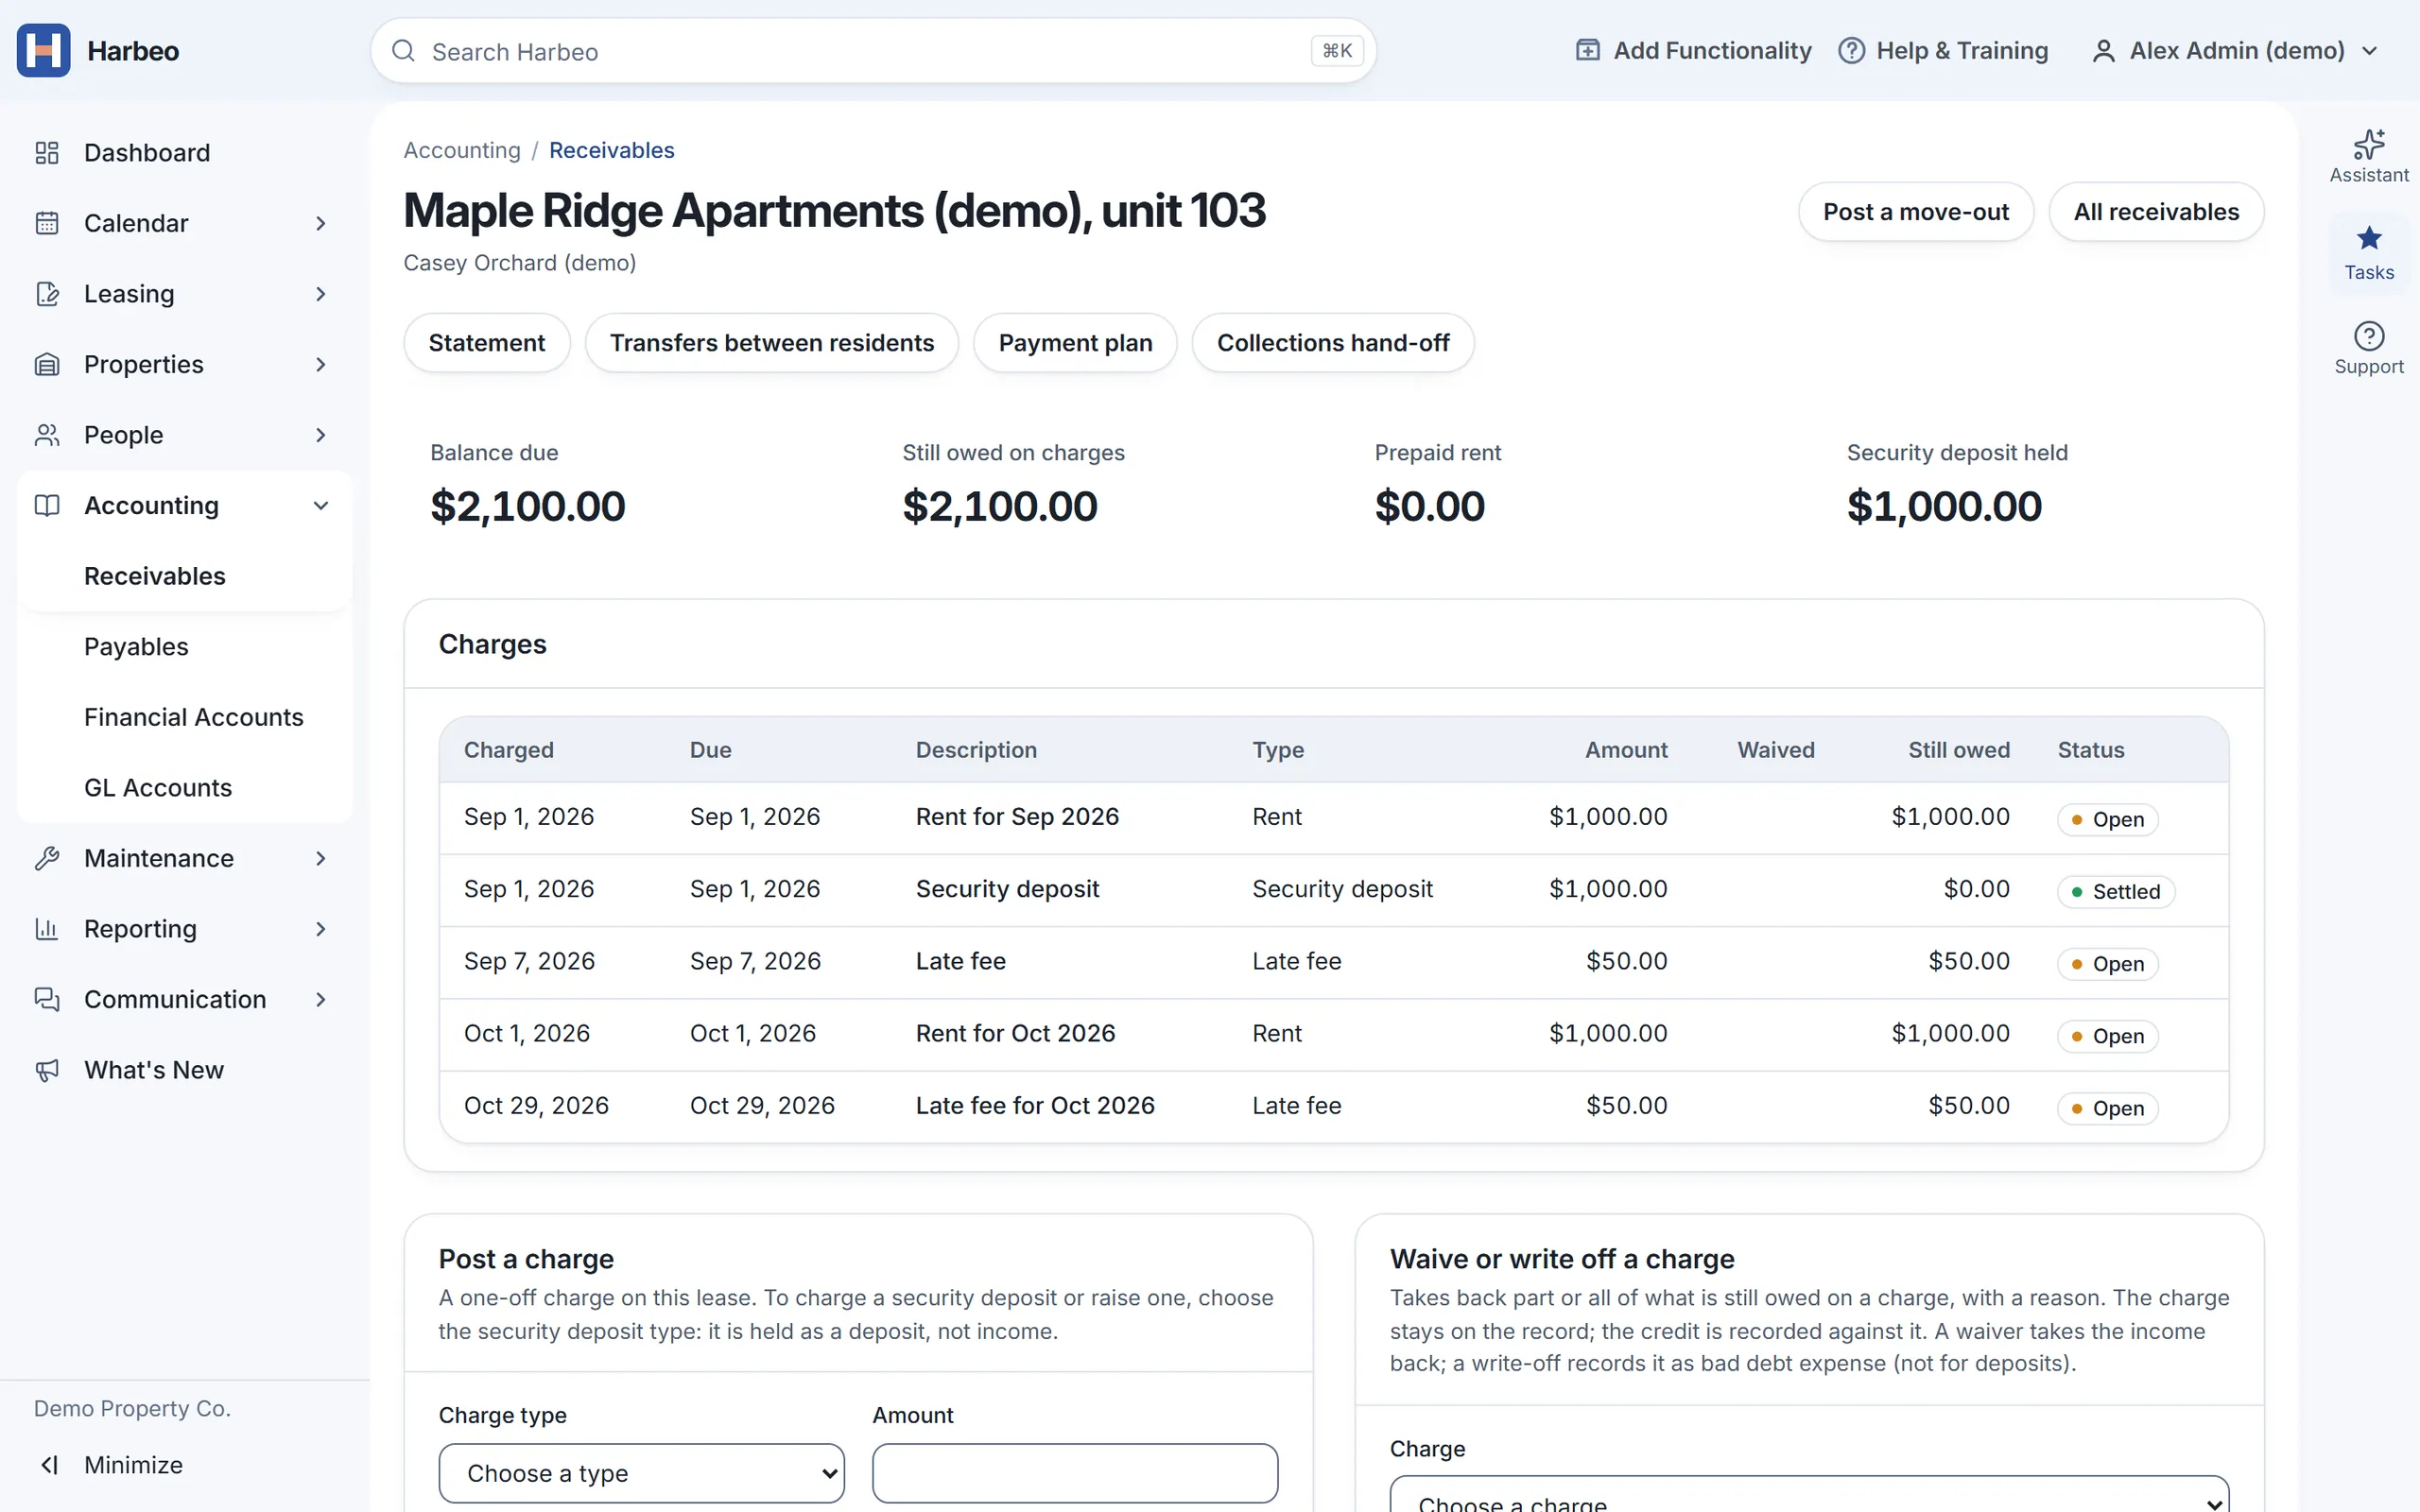Click the Minimize sidebar arrow icon
Viewport: 2420px width, 1512px height.
coord(49,1465)
